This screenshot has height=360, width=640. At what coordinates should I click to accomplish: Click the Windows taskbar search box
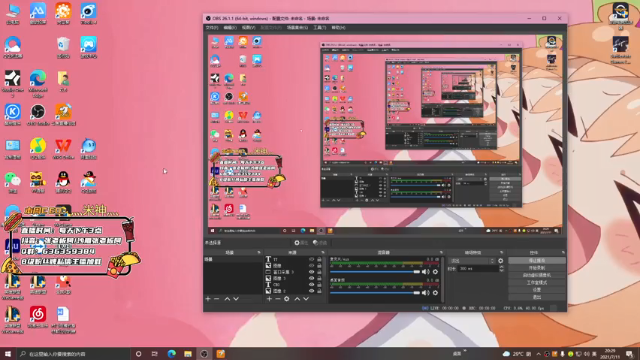[73, 354]
